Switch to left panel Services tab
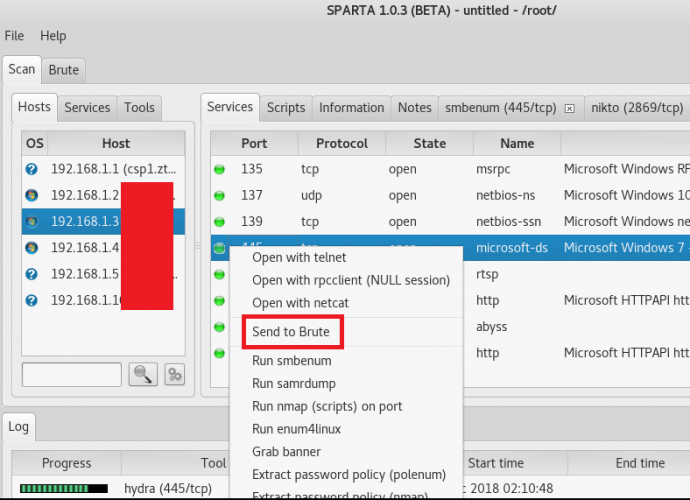 [x=87, y=108]
